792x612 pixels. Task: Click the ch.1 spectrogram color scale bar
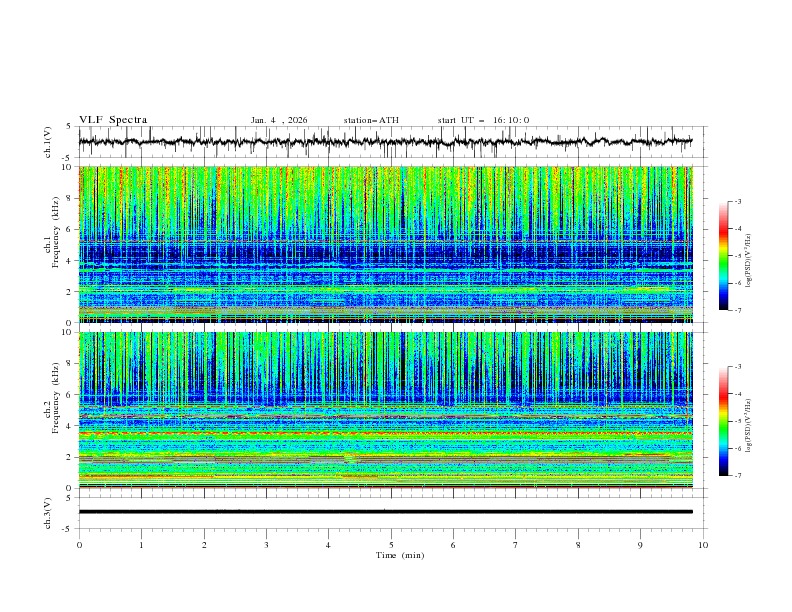[x=723, y=256]
